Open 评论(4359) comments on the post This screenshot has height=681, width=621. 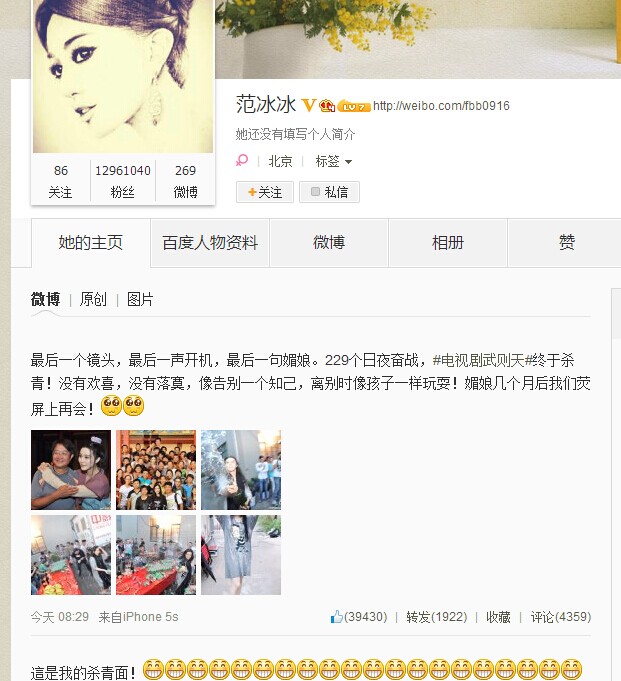(x=561, y=617)
